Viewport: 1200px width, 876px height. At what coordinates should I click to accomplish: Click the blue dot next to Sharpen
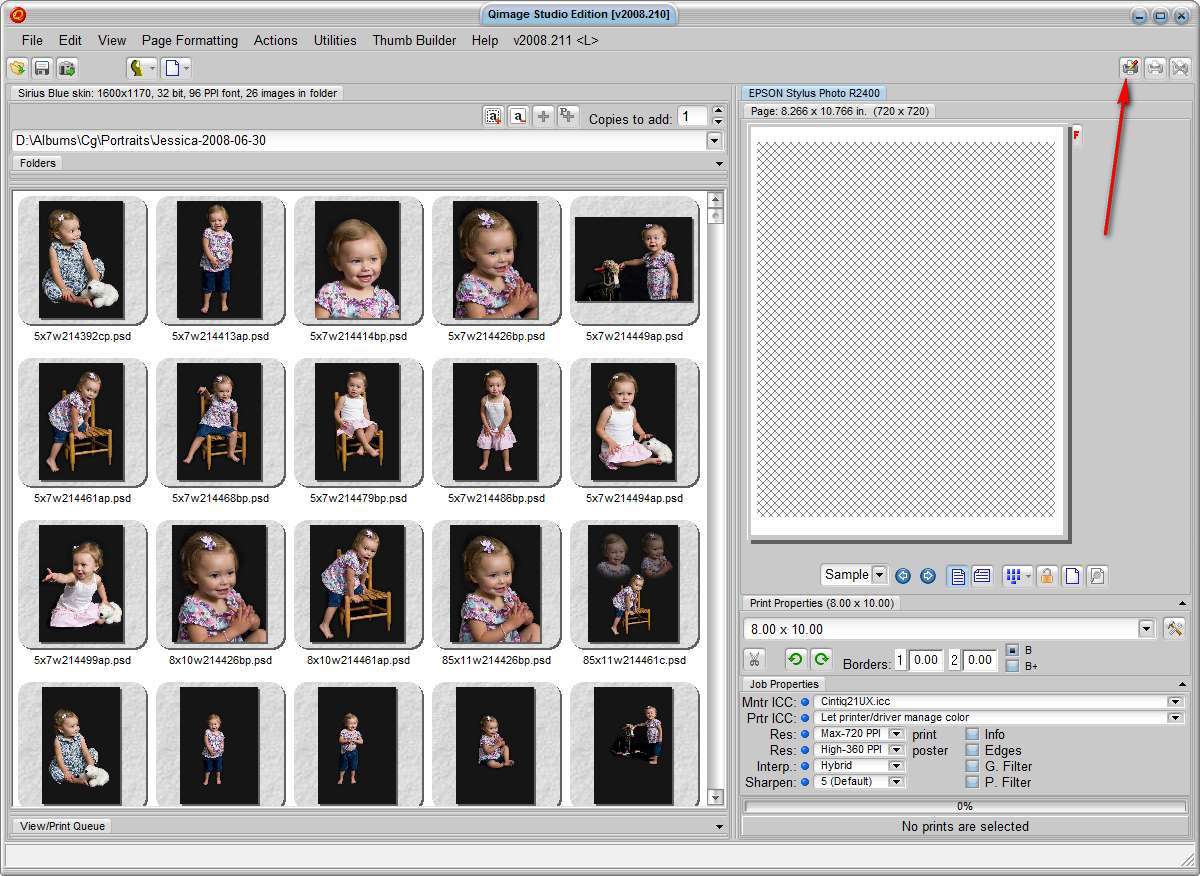pos(805,782)
